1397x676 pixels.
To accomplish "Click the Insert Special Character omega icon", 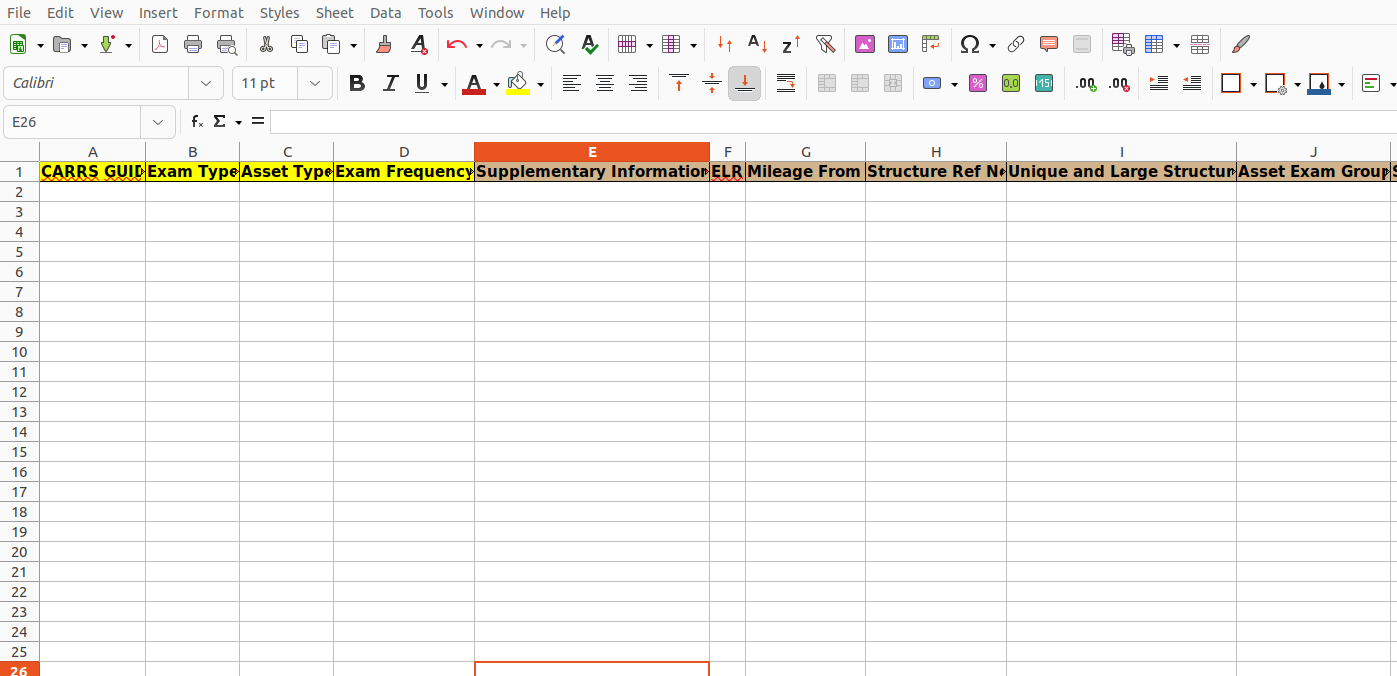I will tap(969, 44).
